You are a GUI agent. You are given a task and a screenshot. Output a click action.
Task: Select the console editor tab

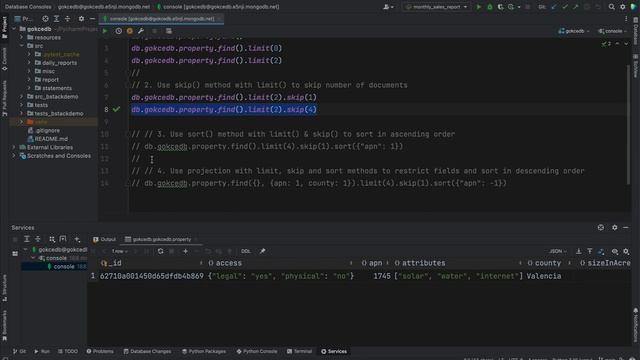[162, 19]
